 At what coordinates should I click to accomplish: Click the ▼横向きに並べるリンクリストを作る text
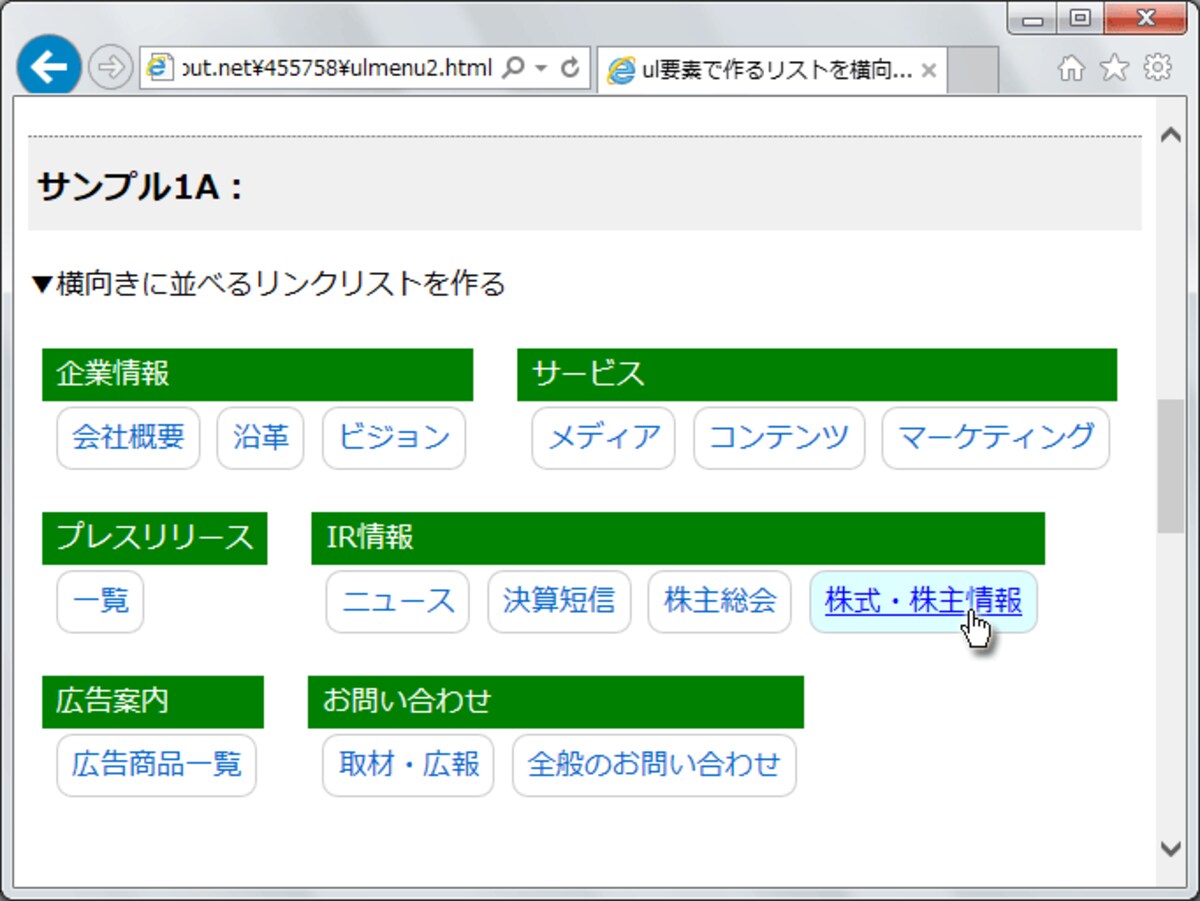coord(269,284)
